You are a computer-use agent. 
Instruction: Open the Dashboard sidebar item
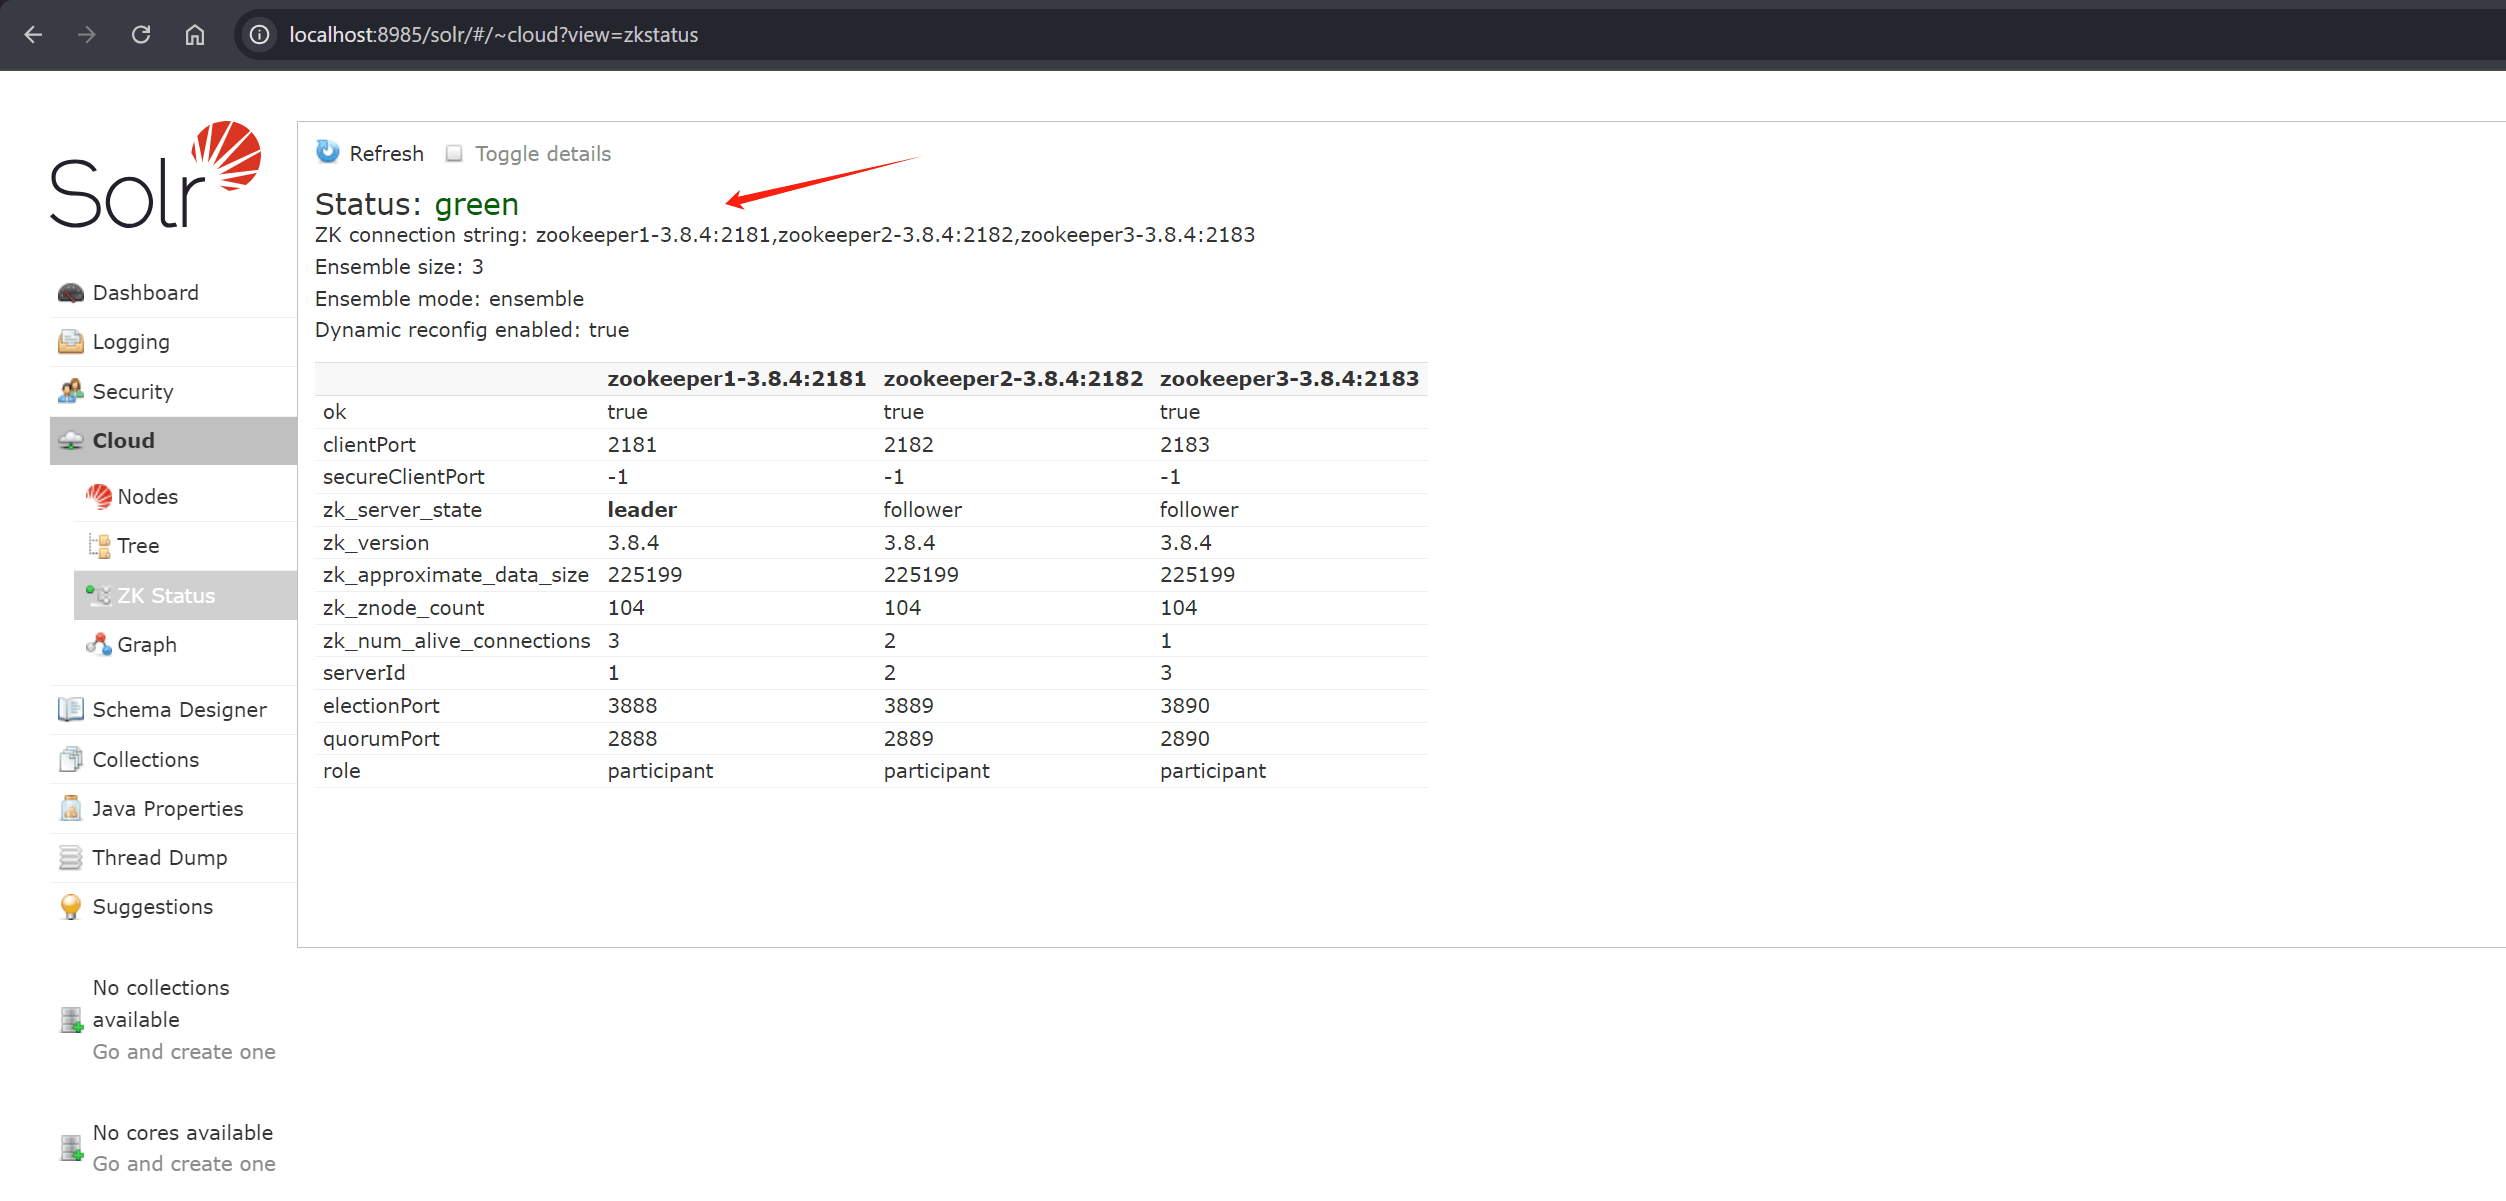pos(145,293)
